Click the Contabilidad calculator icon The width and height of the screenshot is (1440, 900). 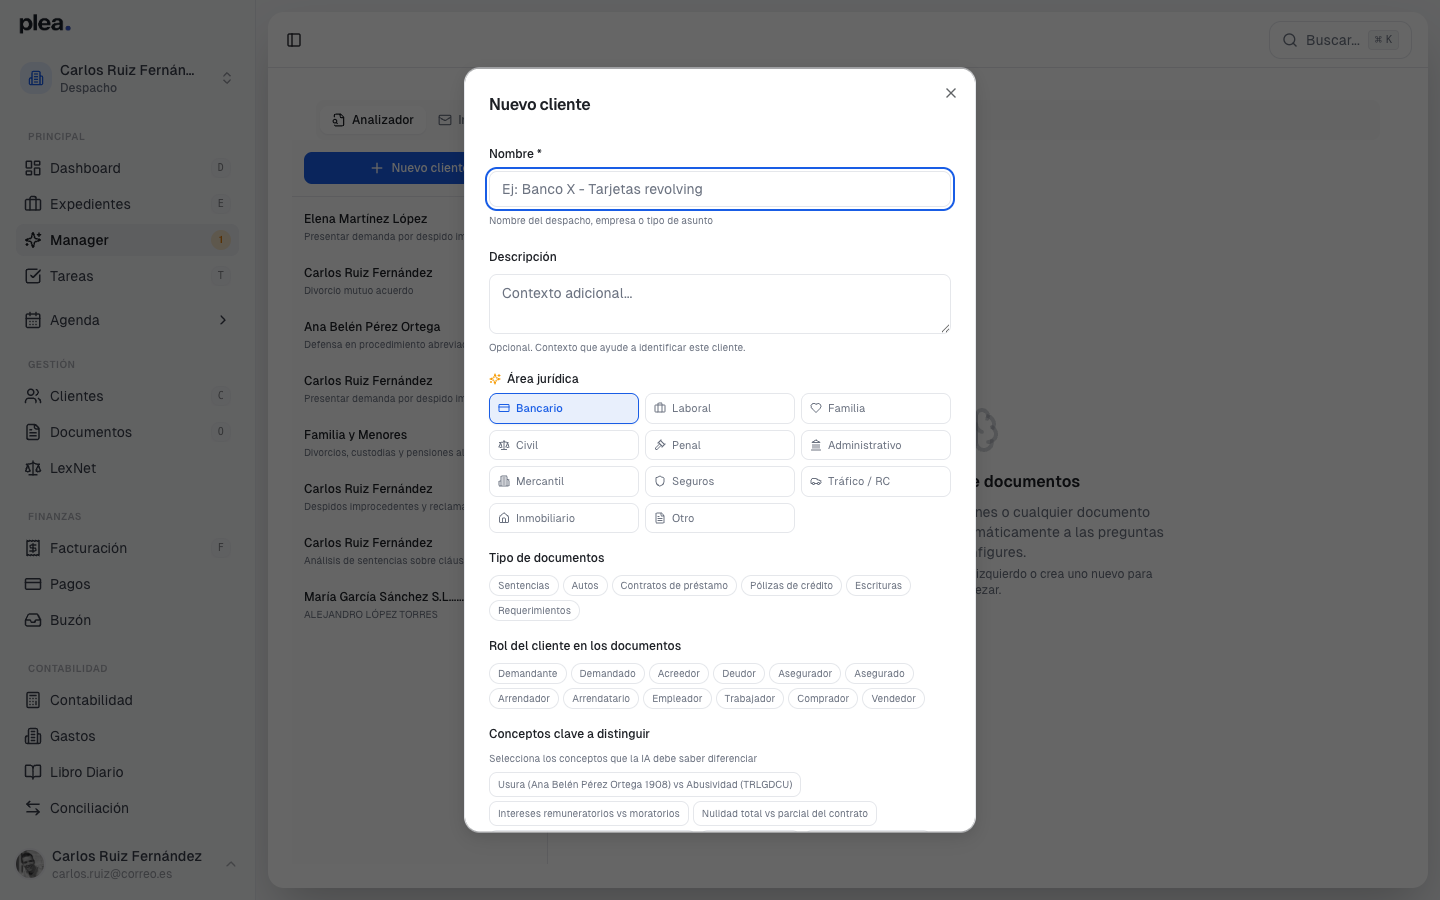pyautogui.click(x=33, y=700)
